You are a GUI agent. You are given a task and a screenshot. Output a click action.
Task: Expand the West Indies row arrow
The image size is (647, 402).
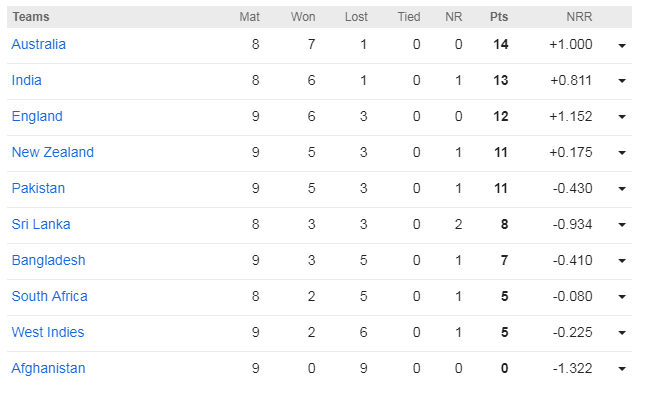(622, 334)
